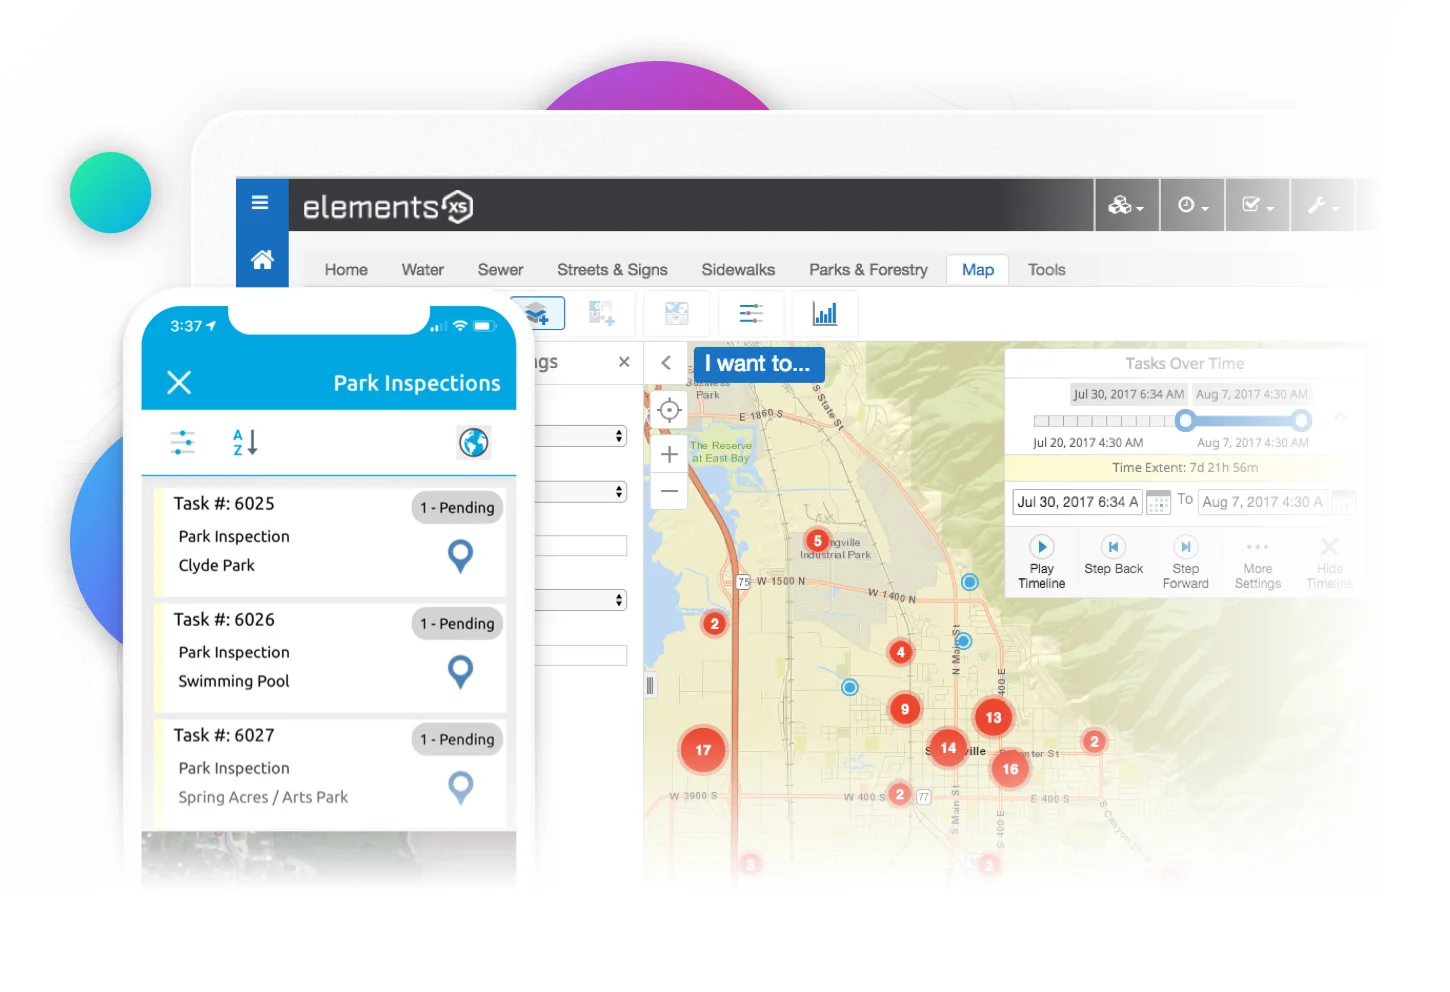
Task: Click the red cluster marker labeled 17
Action: [x=703, y=750]
